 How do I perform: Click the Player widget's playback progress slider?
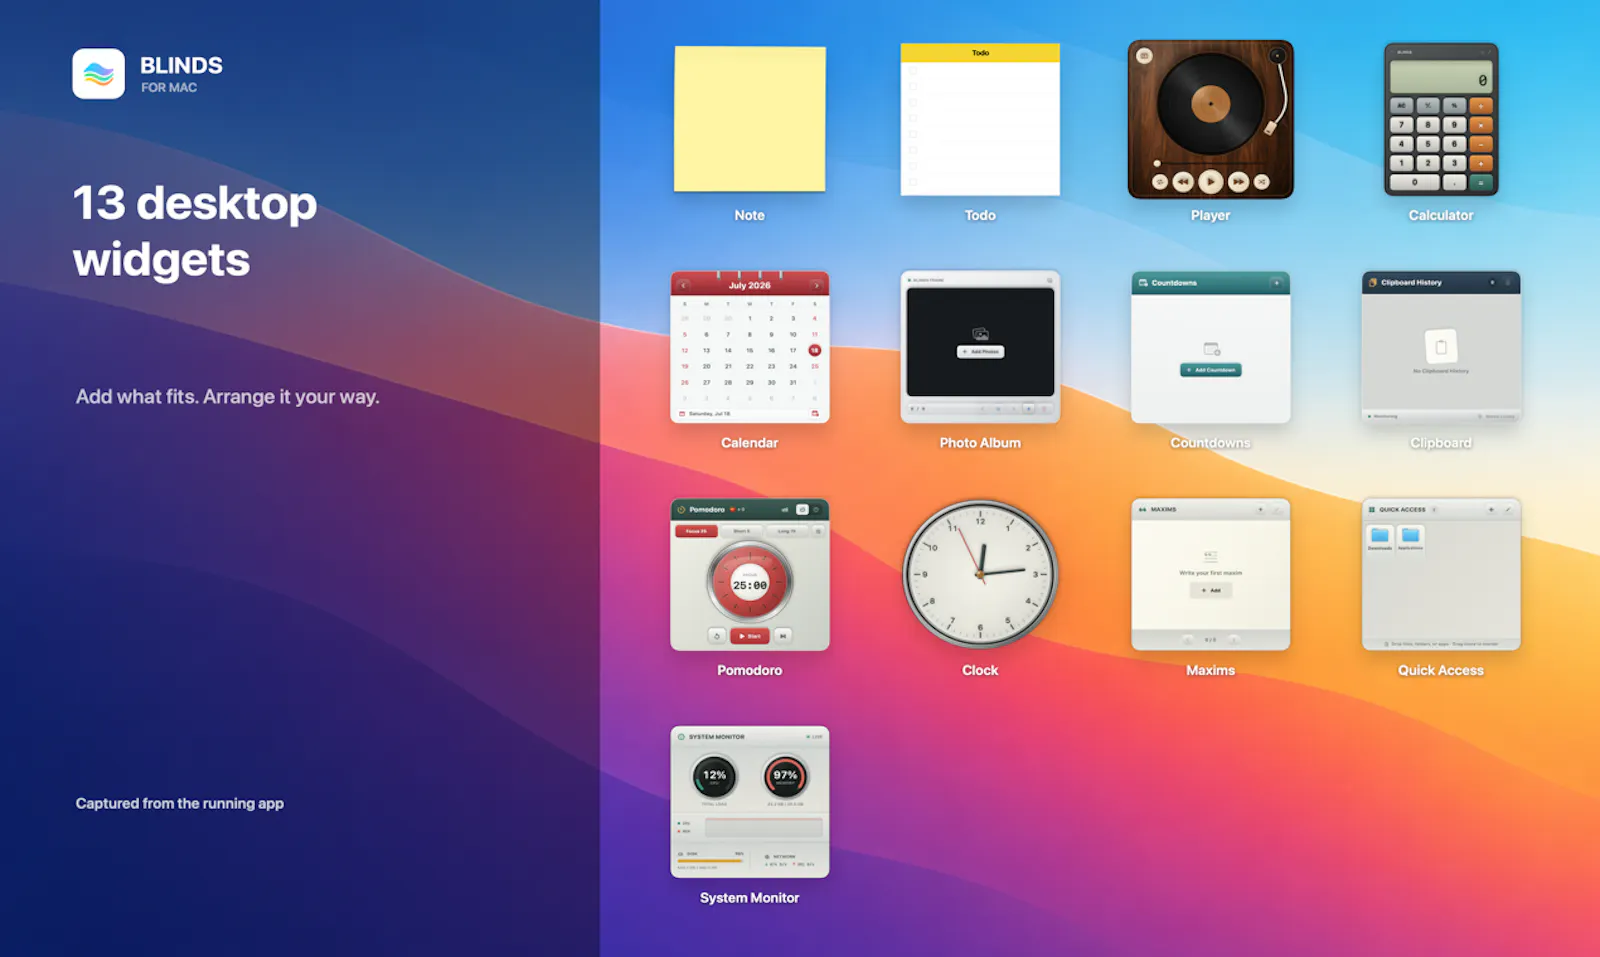(x=1210, y=163)
